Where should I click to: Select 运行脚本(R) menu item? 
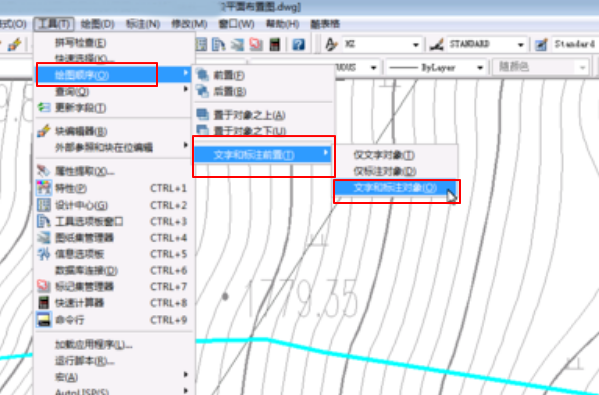(x=113, y=361)
